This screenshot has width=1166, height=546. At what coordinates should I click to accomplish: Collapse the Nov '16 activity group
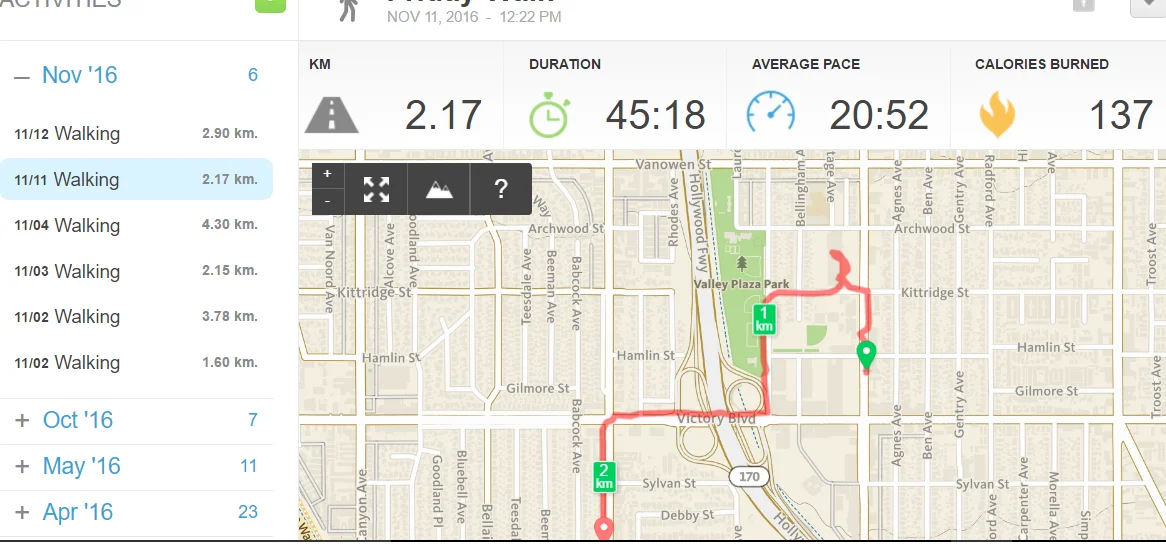22,76
